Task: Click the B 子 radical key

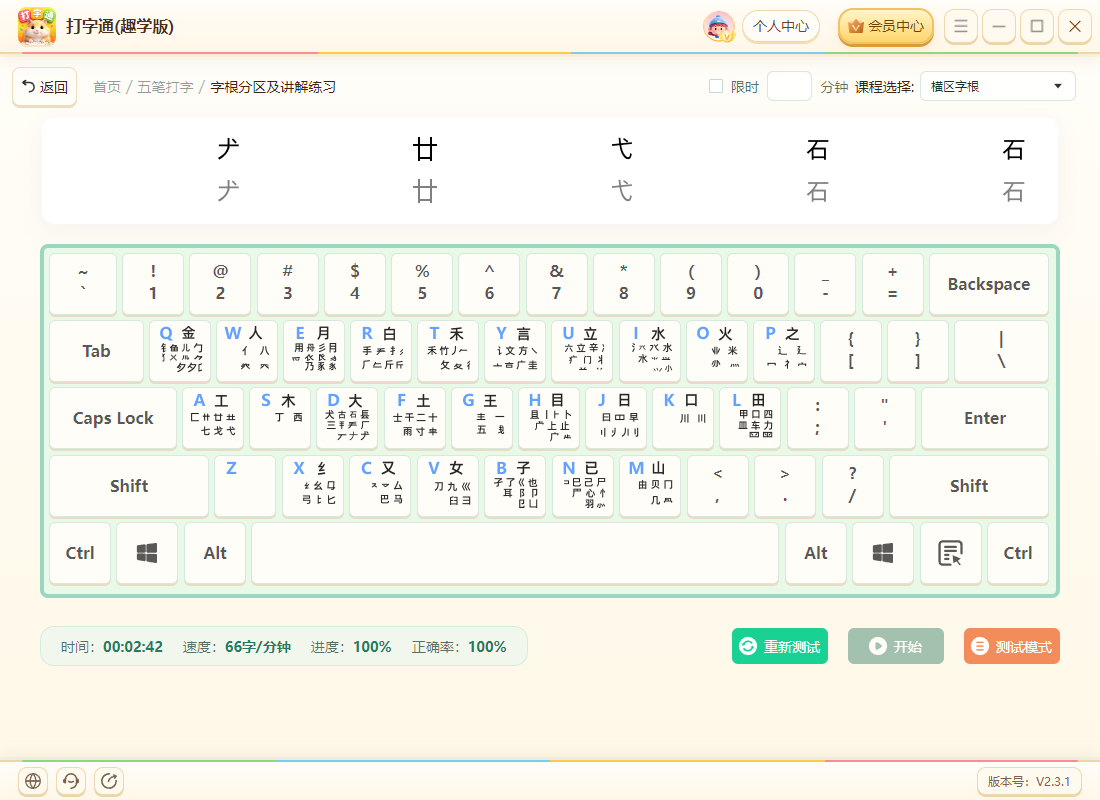Action: tap(515, 486)
